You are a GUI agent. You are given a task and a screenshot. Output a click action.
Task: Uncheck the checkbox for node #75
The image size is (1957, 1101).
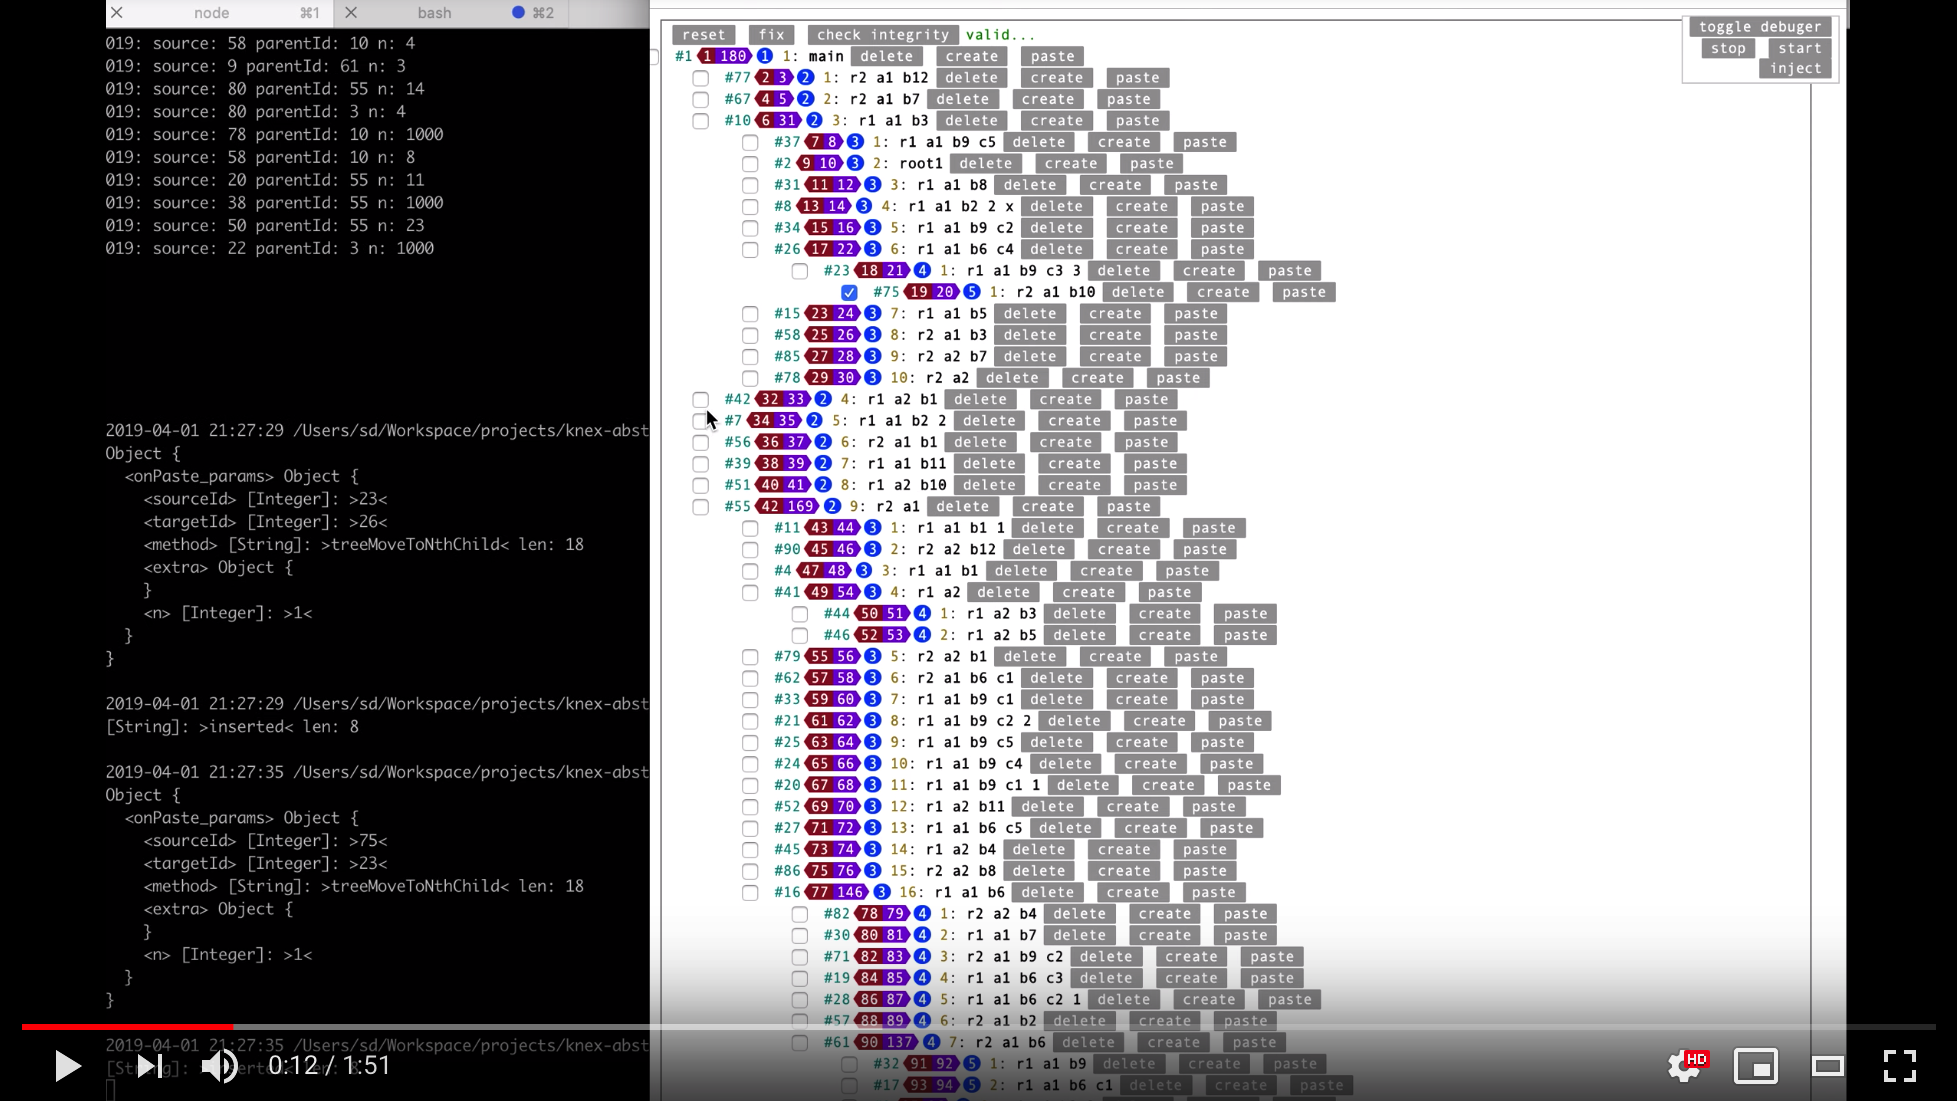pyautogui.click(x=849, y=293)
